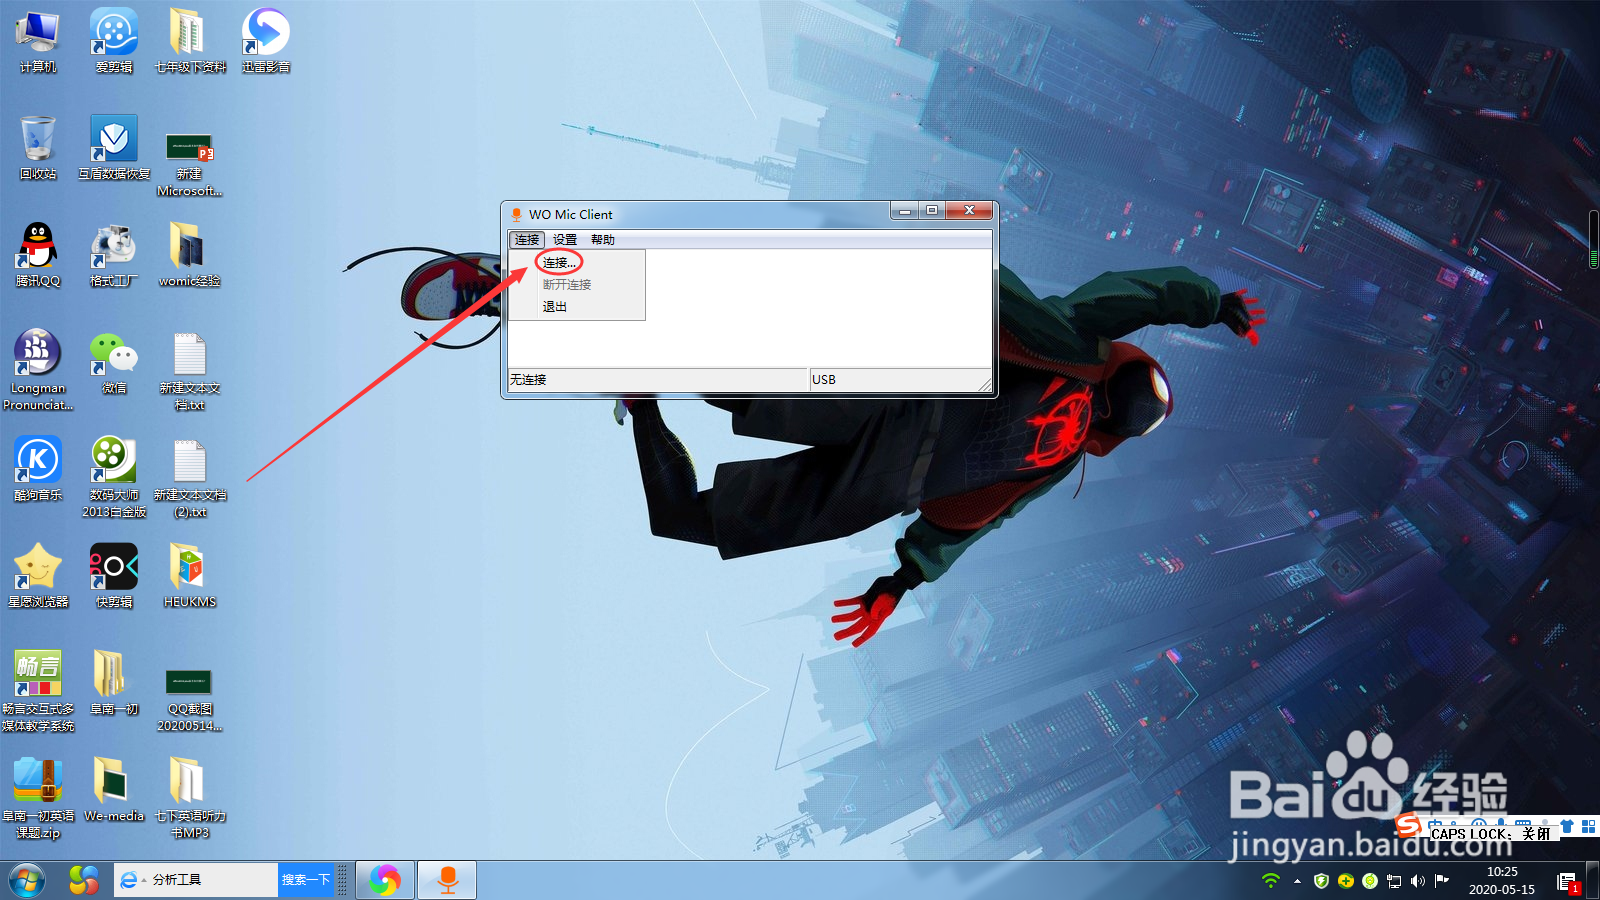Image resolution: width=1600 pixels, height=900 pixels.
Task: Select the 新建 Microsoft PowerPoint file icon
Action: point(190,165)
